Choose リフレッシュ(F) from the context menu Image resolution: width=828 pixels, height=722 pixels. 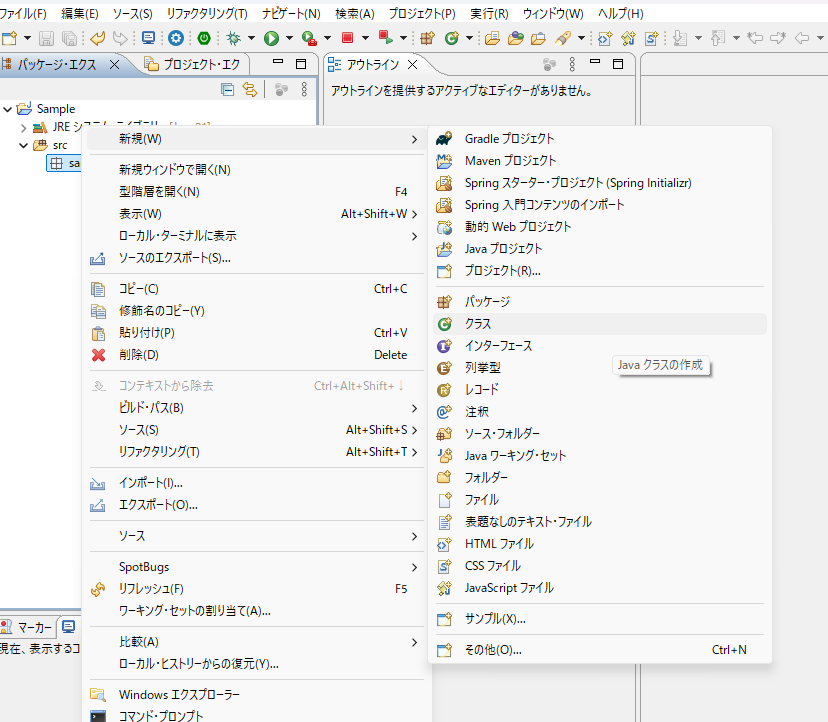click(150, 589)
